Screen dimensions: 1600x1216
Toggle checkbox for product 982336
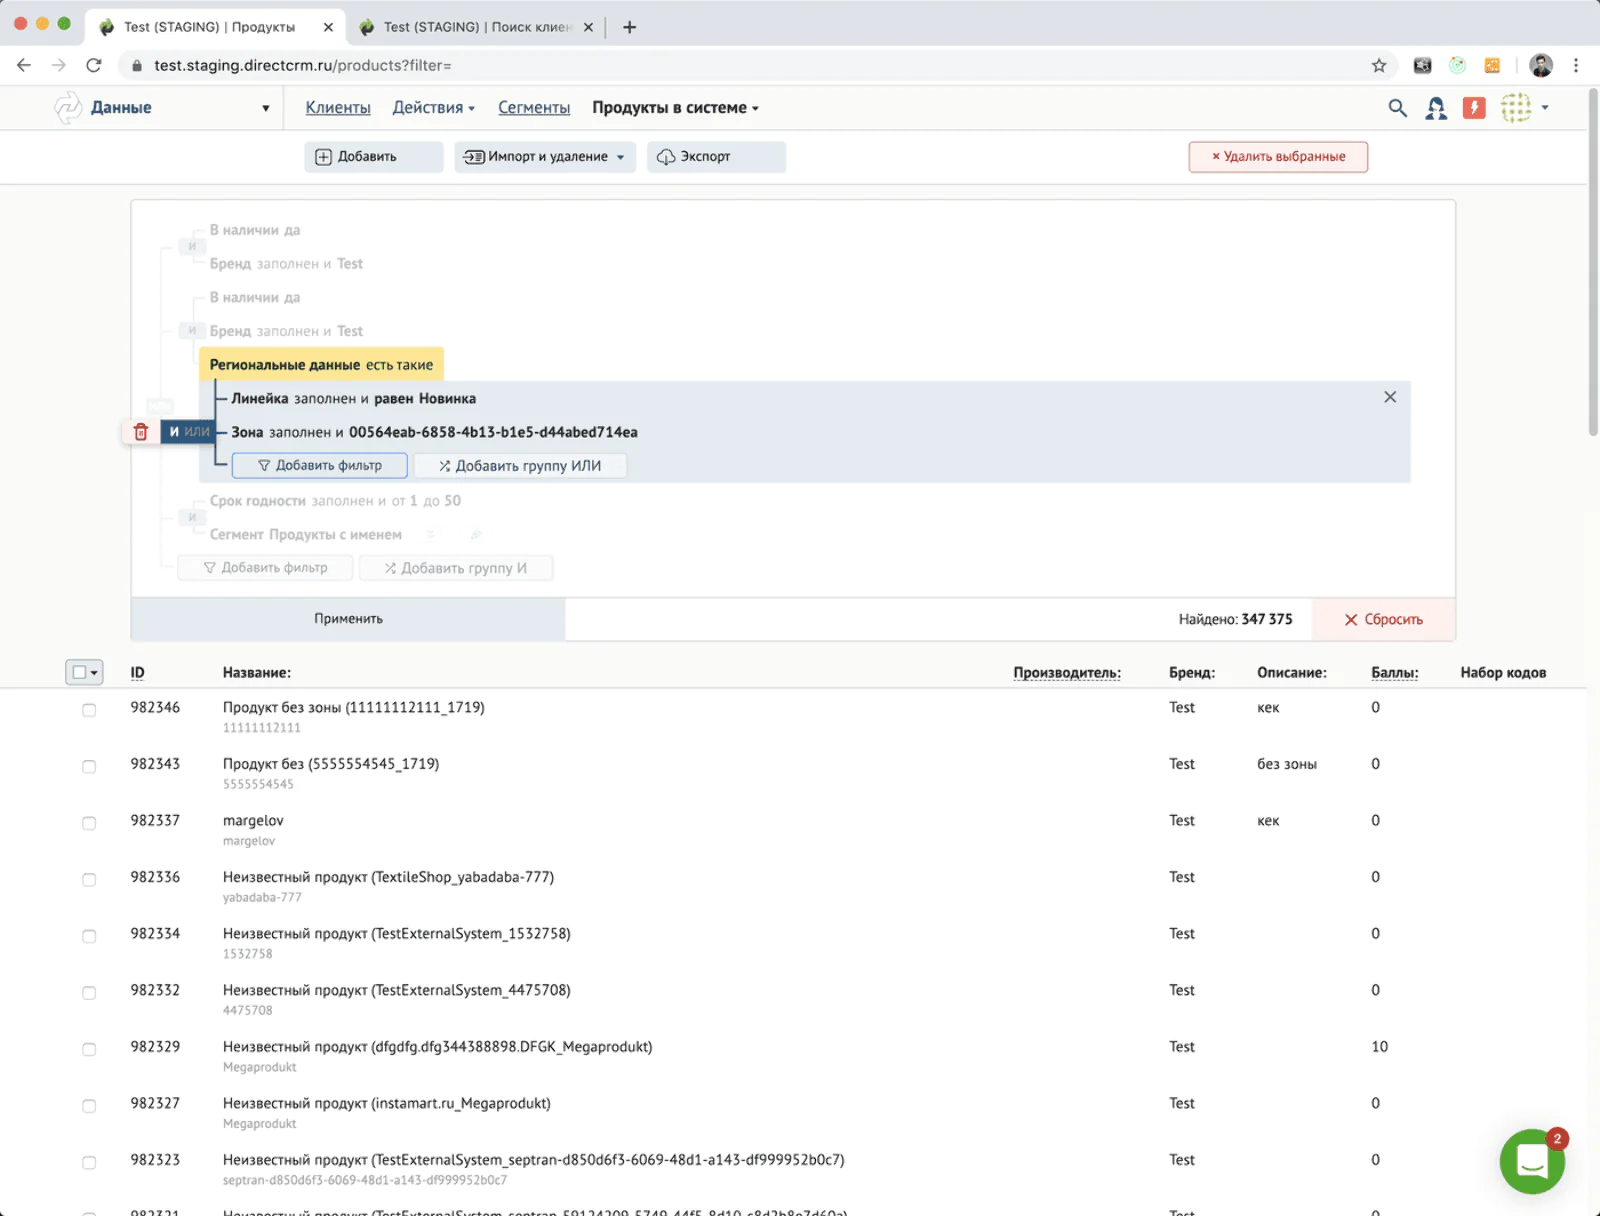coord(89,880)
